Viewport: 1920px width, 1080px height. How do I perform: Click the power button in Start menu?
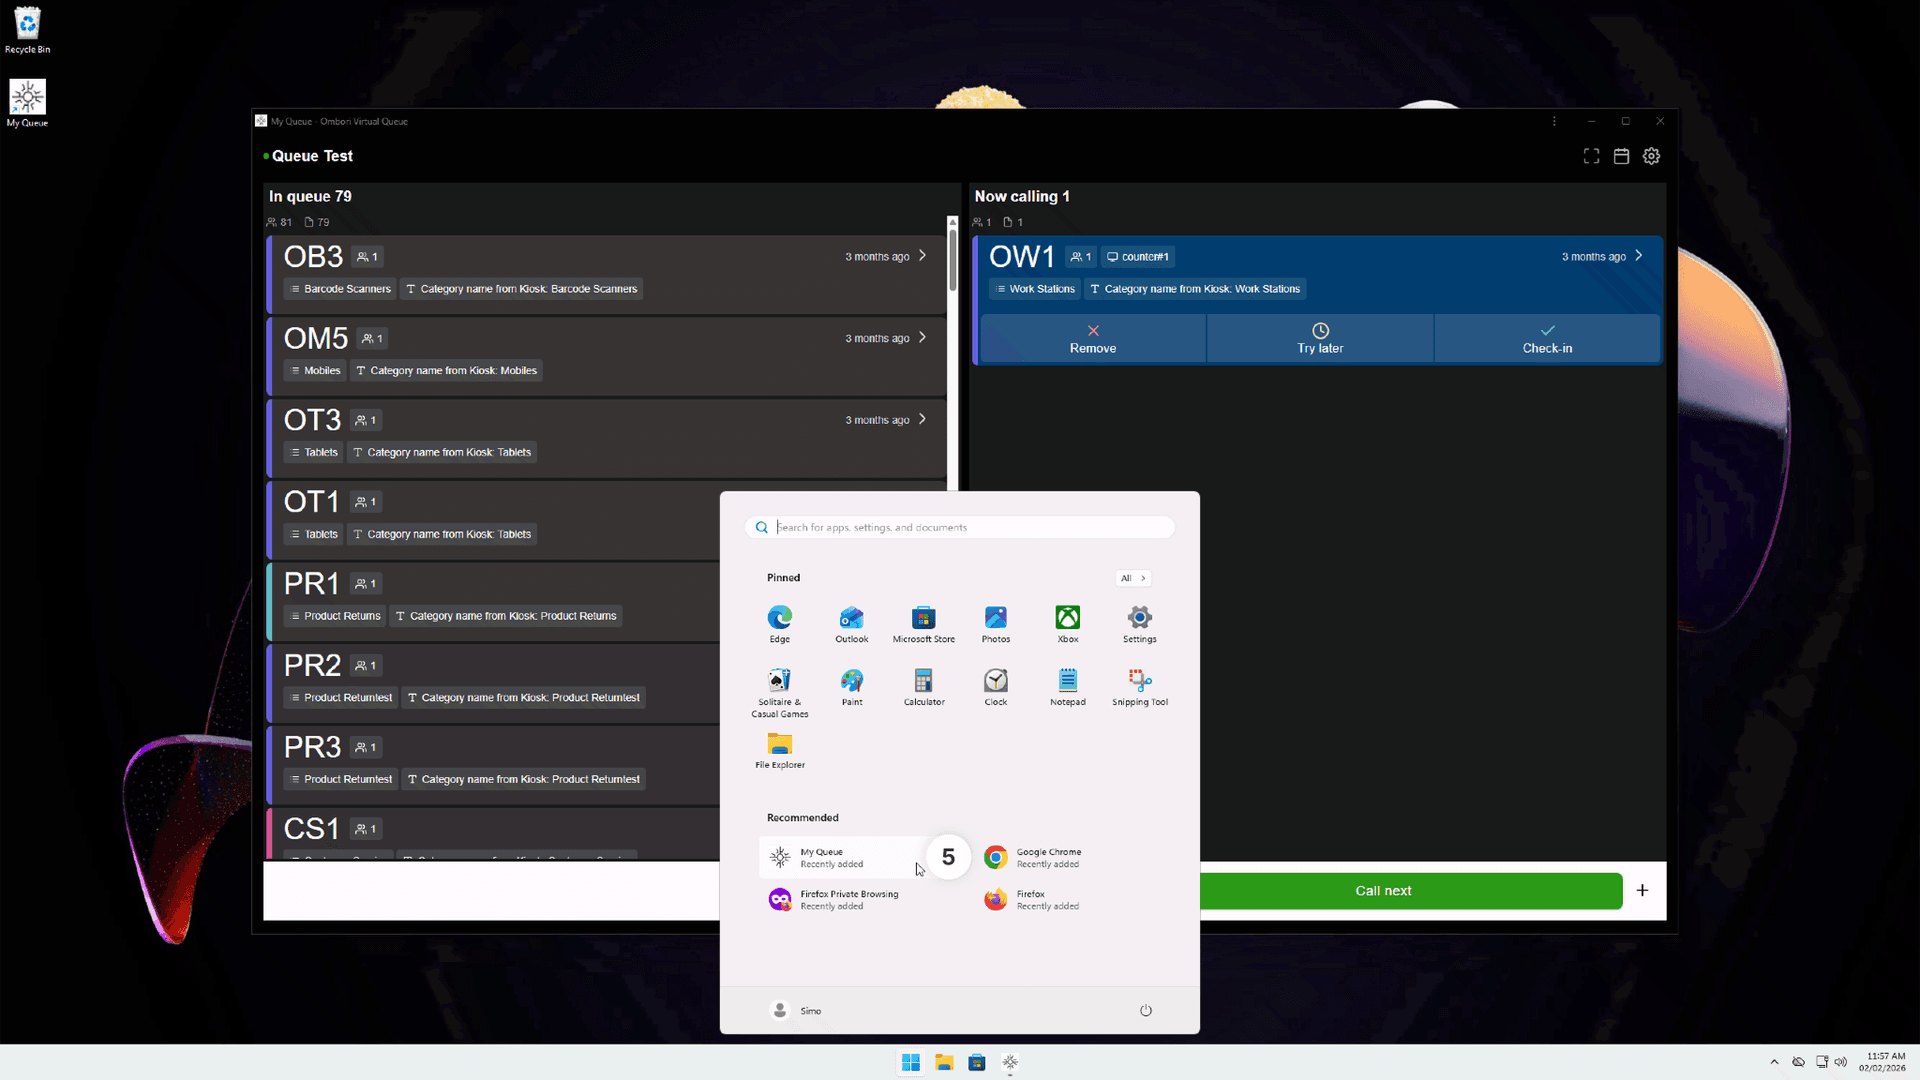click(1146, 1010)
